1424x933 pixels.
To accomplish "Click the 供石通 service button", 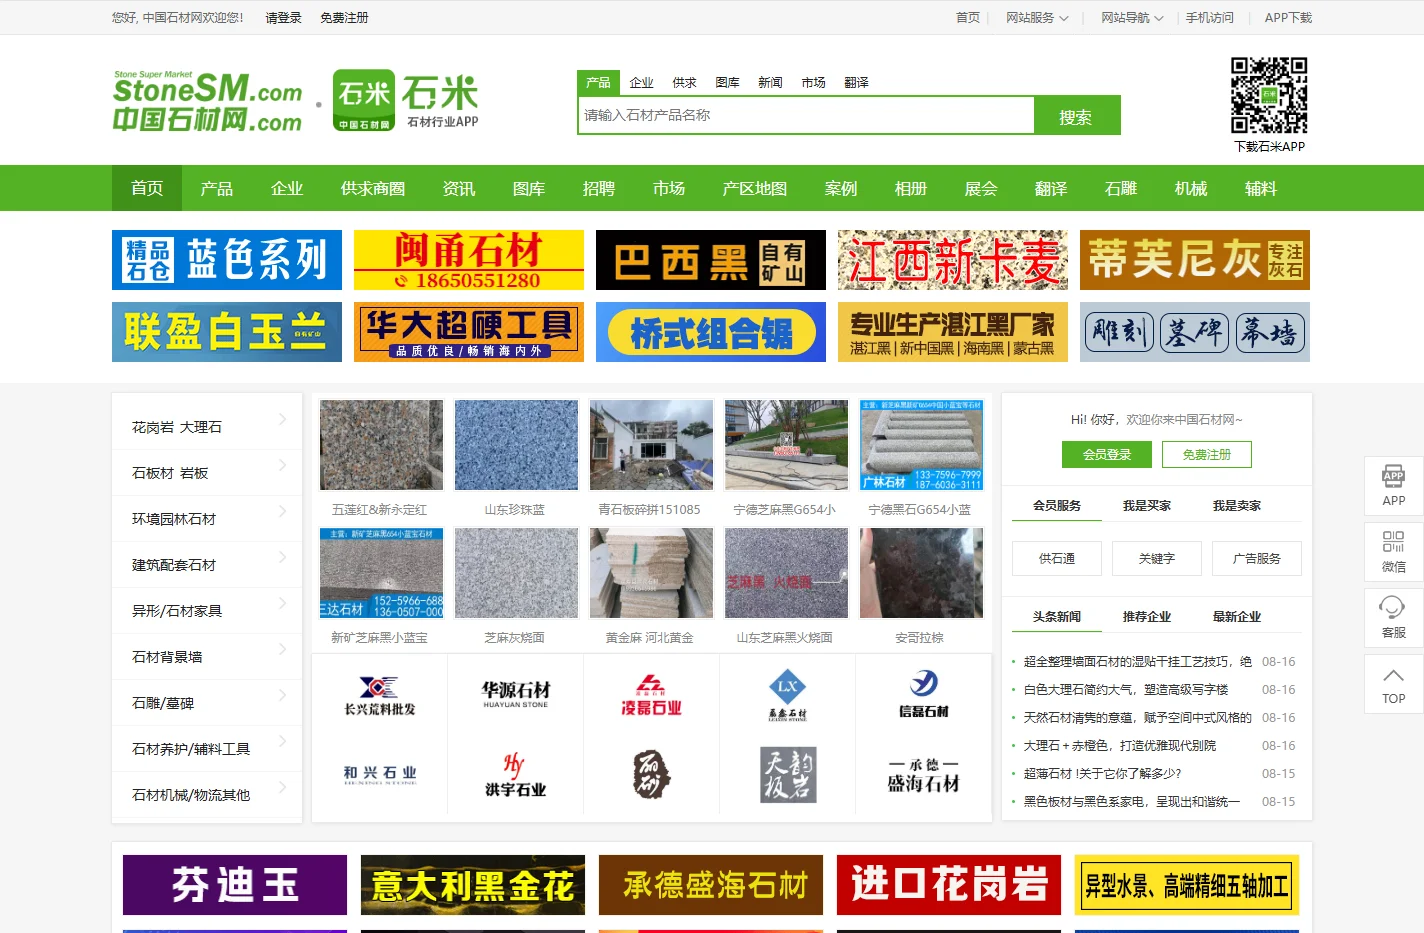I will click(x=1057, y=558).
